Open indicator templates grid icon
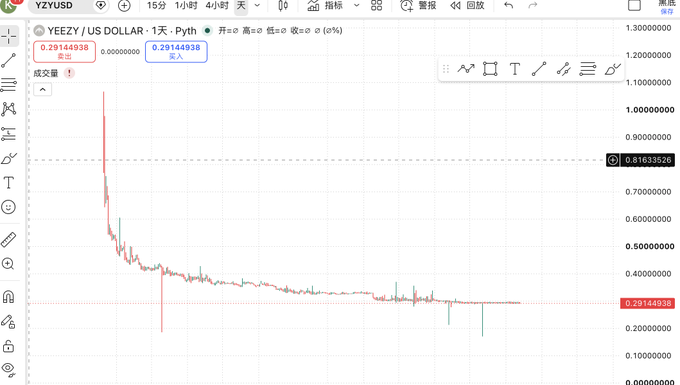 coord(376,6)
